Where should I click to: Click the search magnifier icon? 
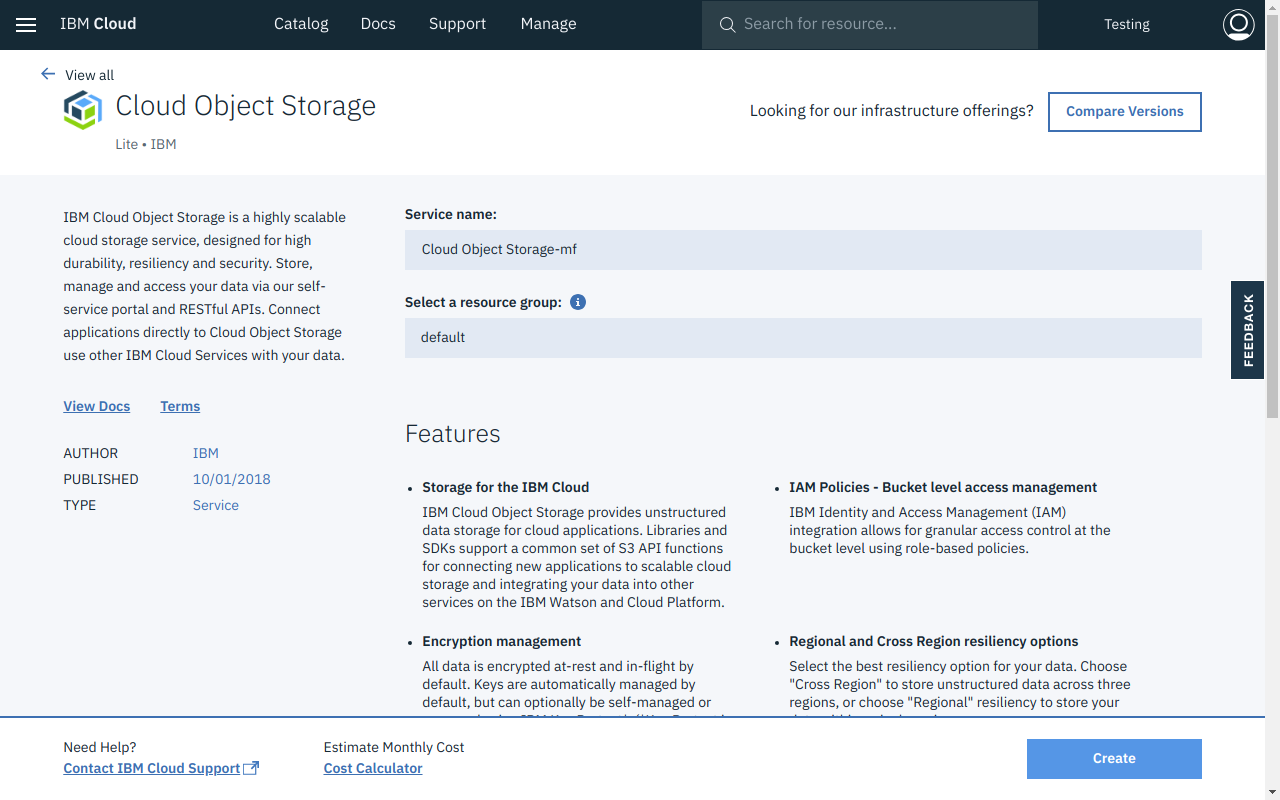click(727, 25)
